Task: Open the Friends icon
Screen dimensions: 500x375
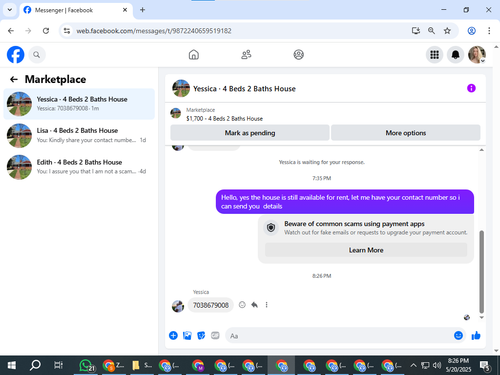Action: (x=246, y=54)
